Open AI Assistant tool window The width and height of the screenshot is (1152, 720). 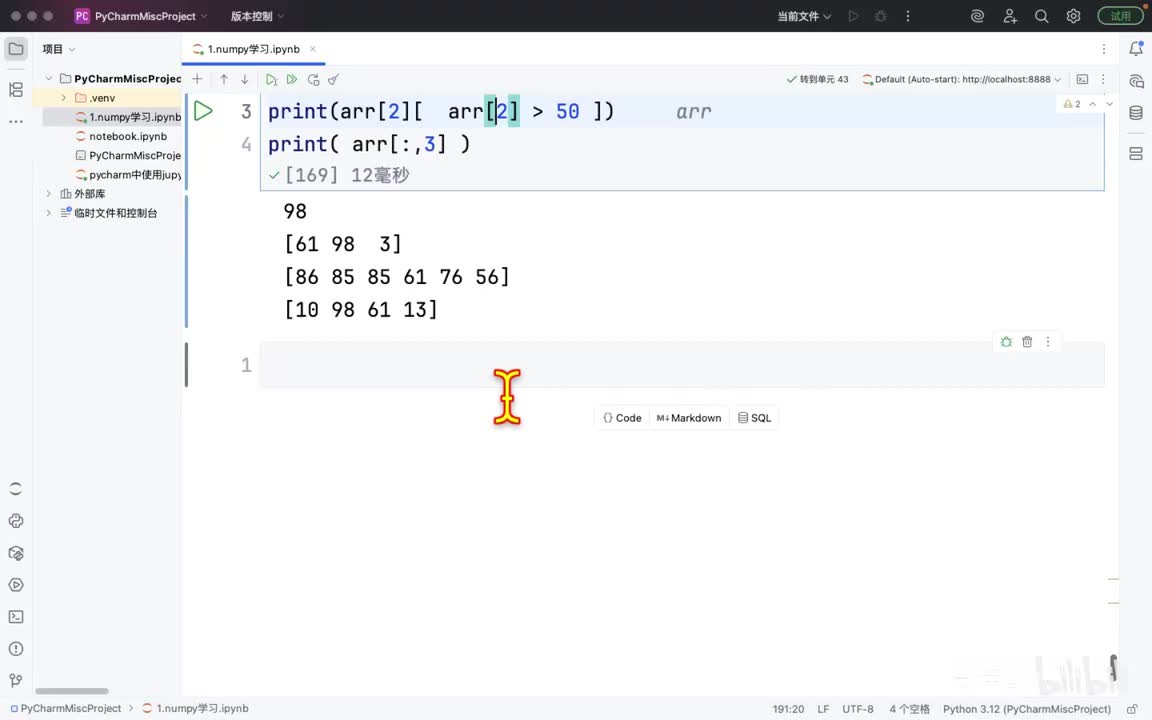click(1136, 81)
